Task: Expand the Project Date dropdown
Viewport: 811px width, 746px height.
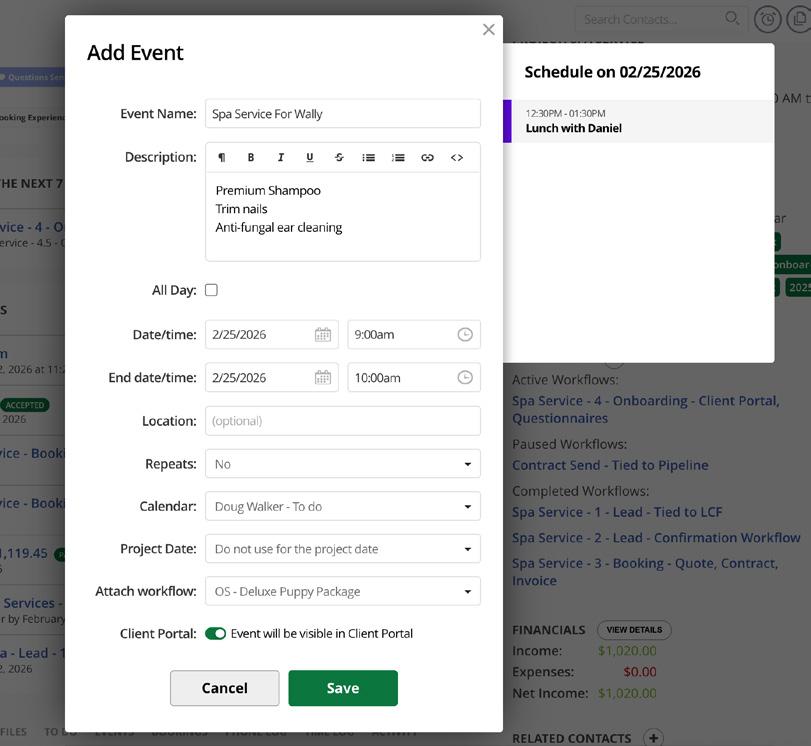Action: click(342, 549)
